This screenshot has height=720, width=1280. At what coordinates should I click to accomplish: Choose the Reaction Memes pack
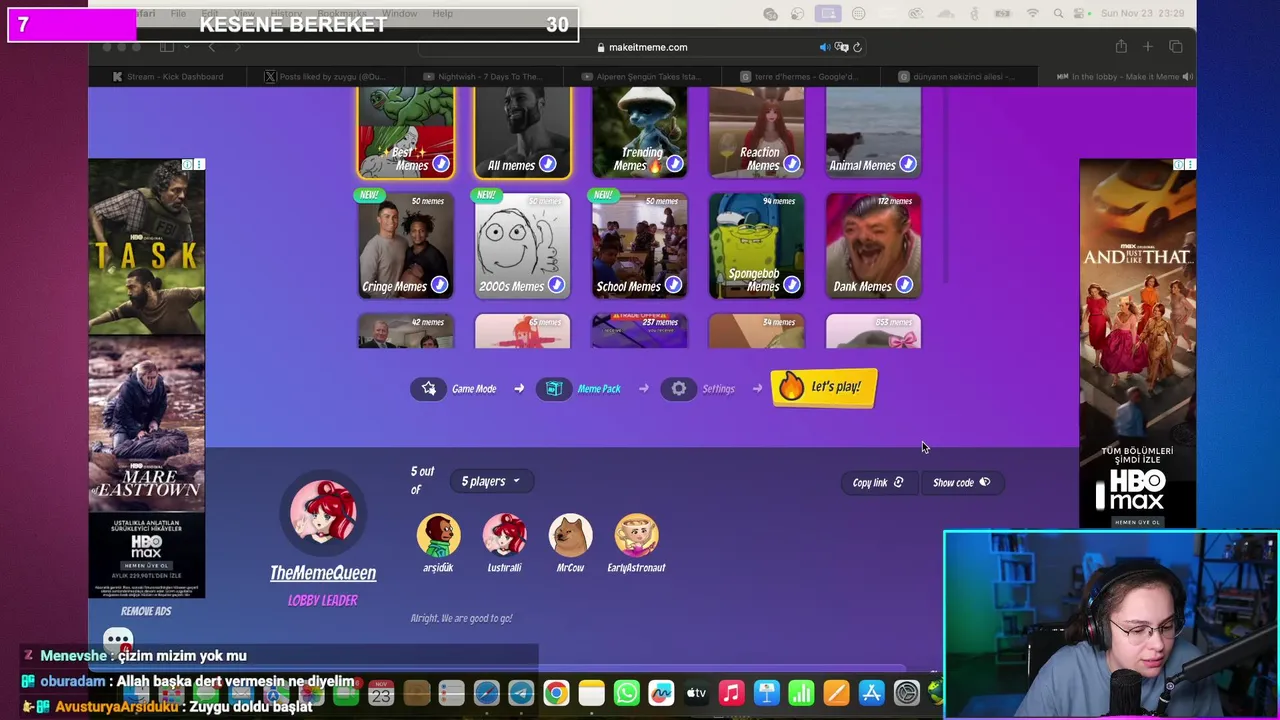click(756, 132)
